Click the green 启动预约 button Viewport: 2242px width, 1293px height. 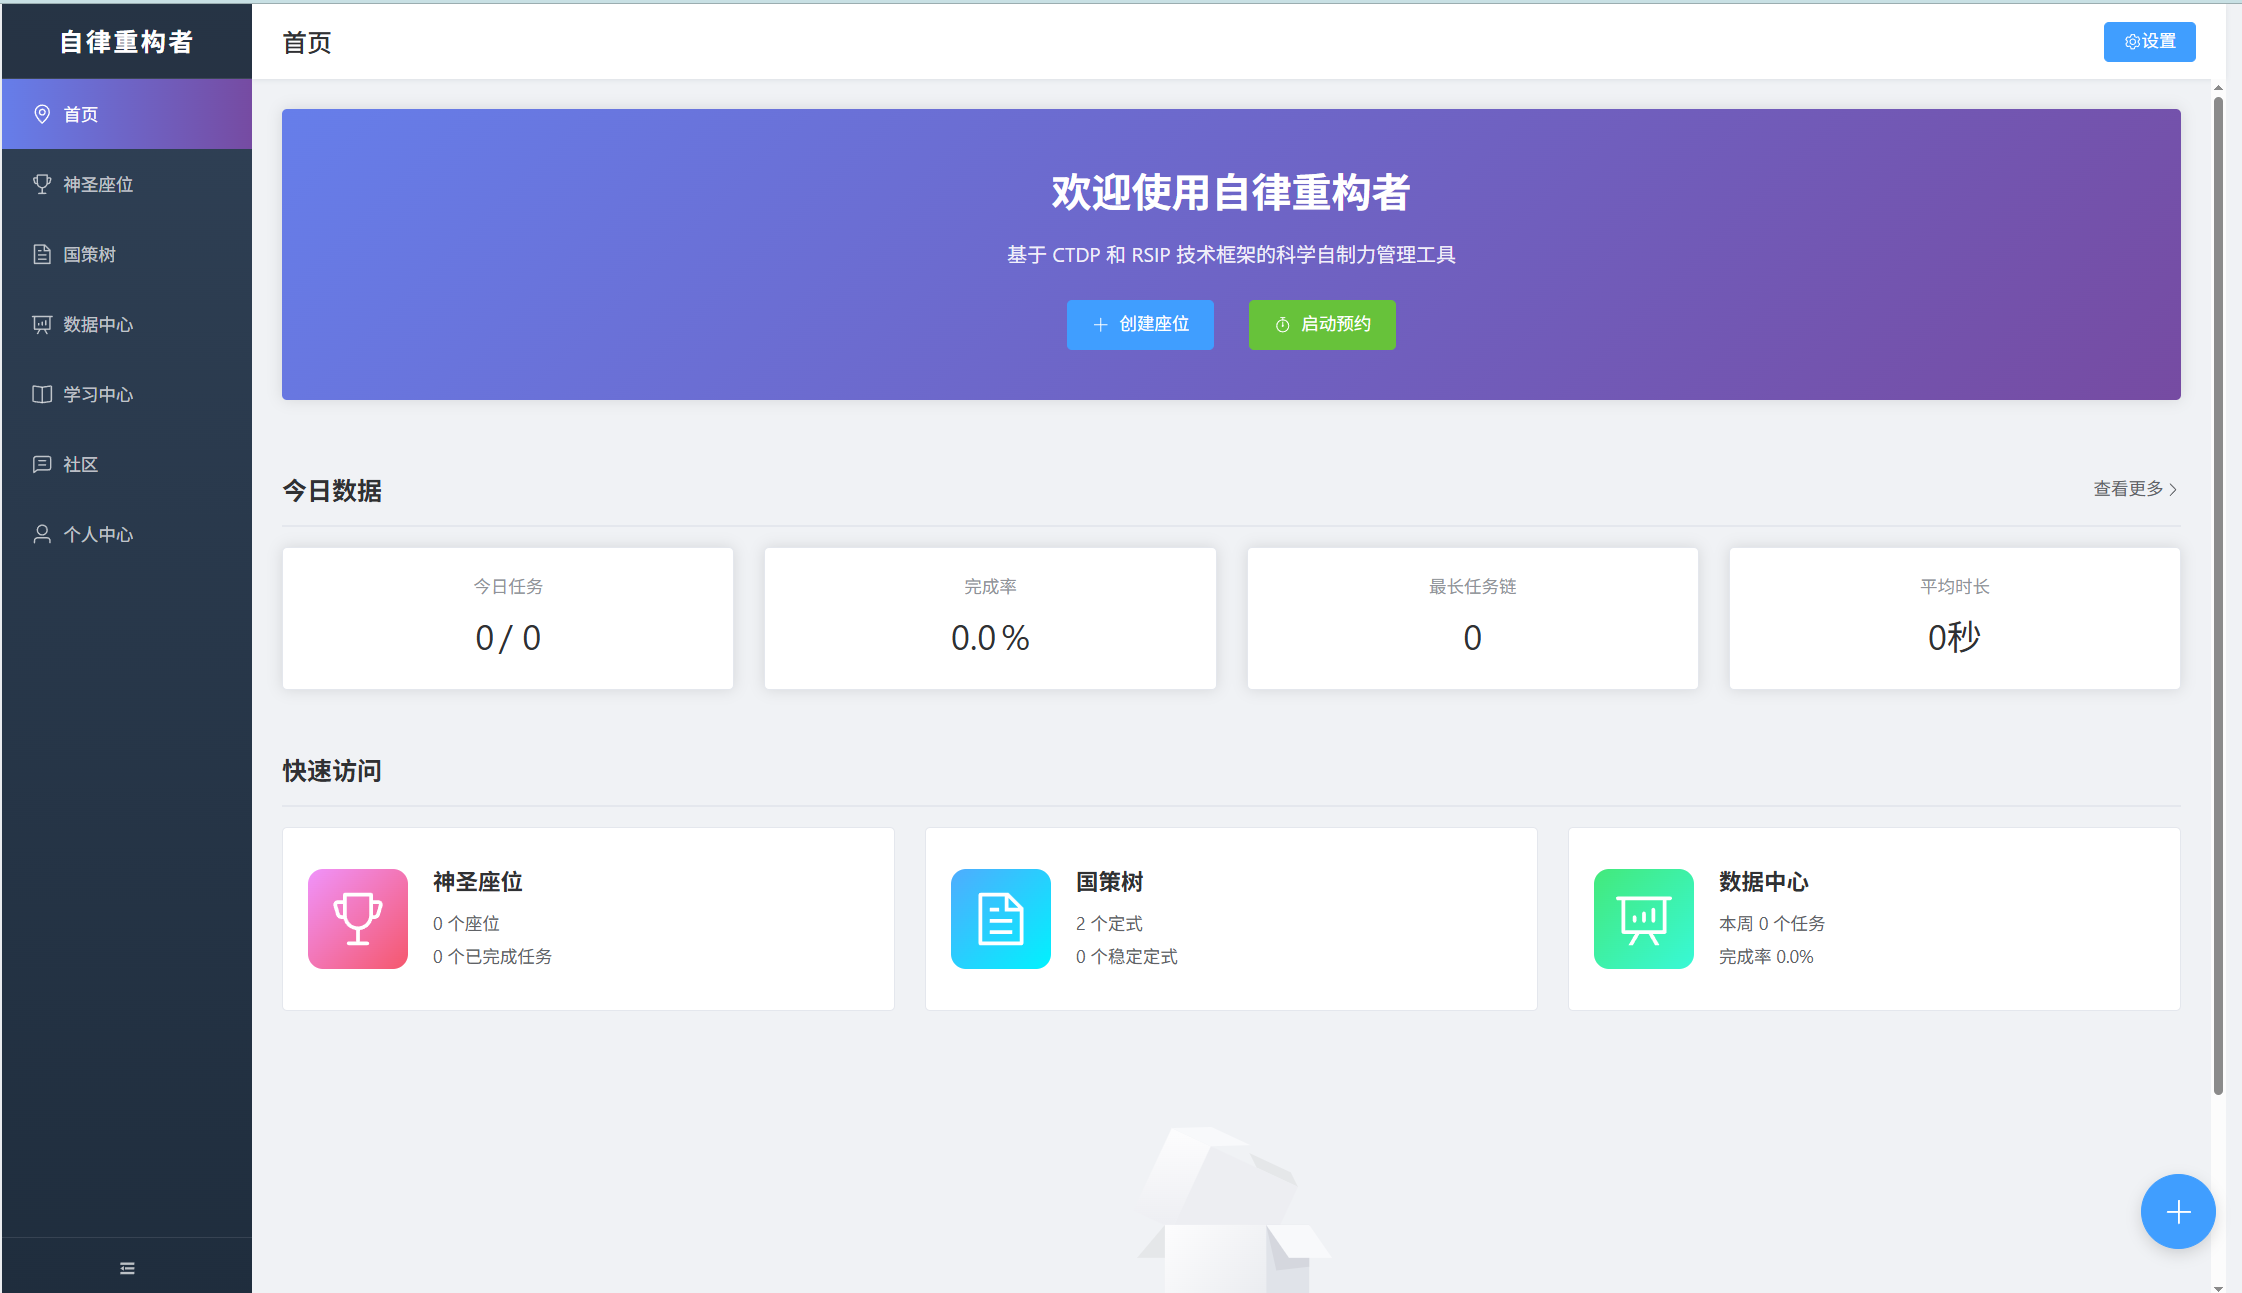coord(1321,324)
